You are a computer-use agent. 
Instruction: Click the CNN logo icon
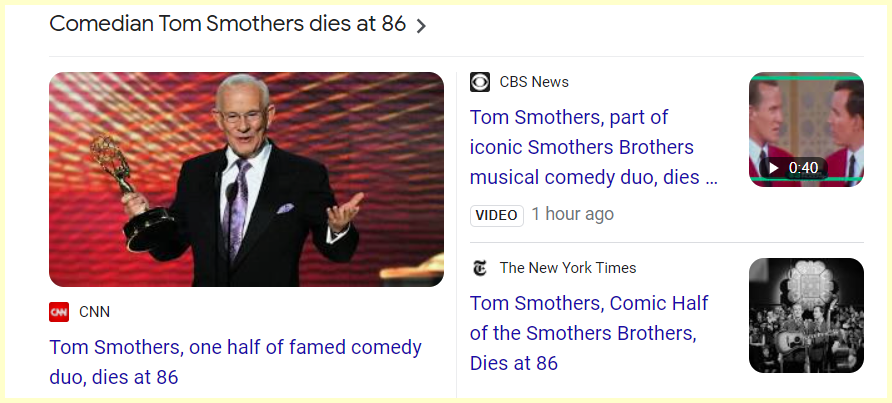(x=59, y=312)
